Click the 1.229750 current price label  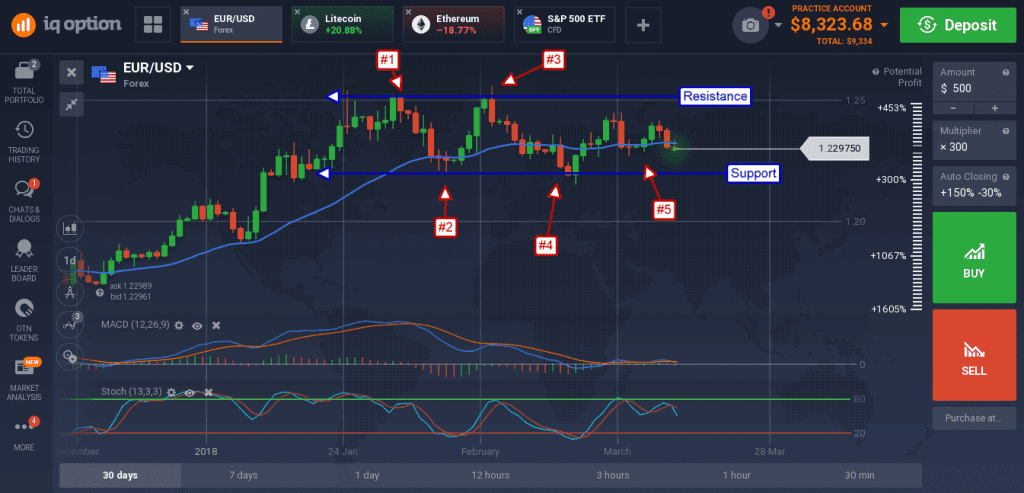835,149
